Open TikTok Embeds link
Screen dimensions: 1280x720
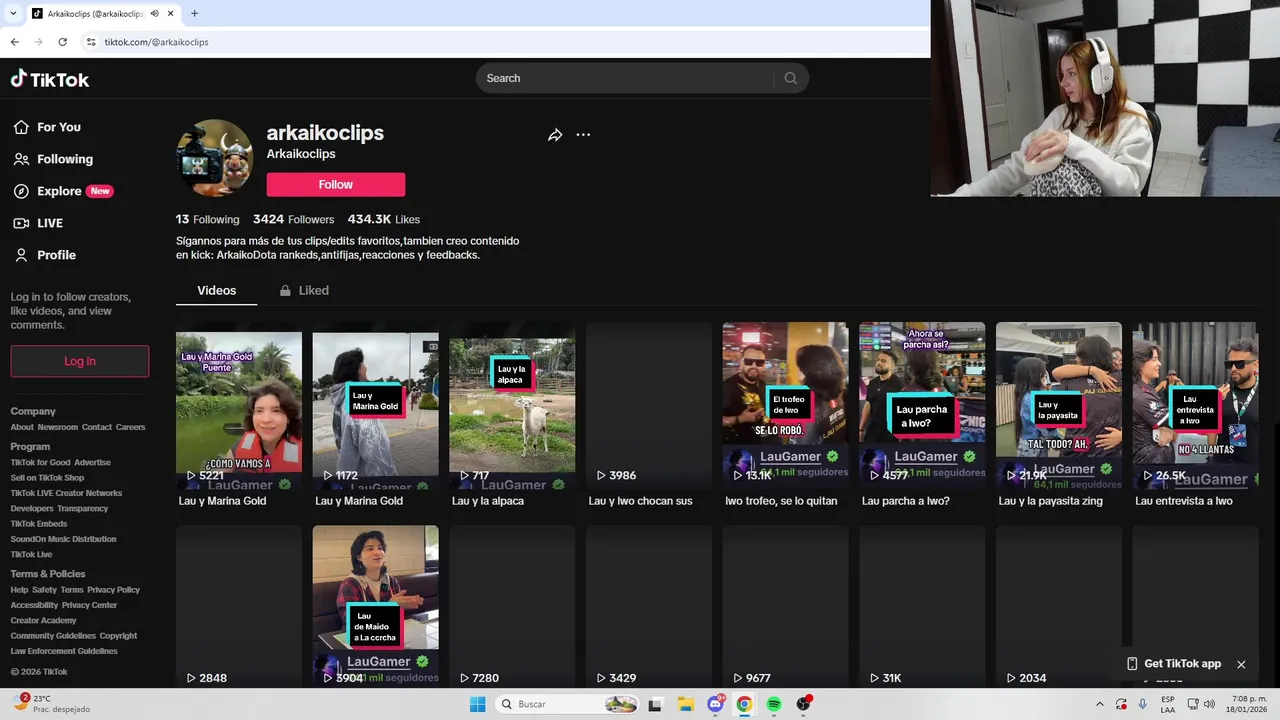[39, 523]
